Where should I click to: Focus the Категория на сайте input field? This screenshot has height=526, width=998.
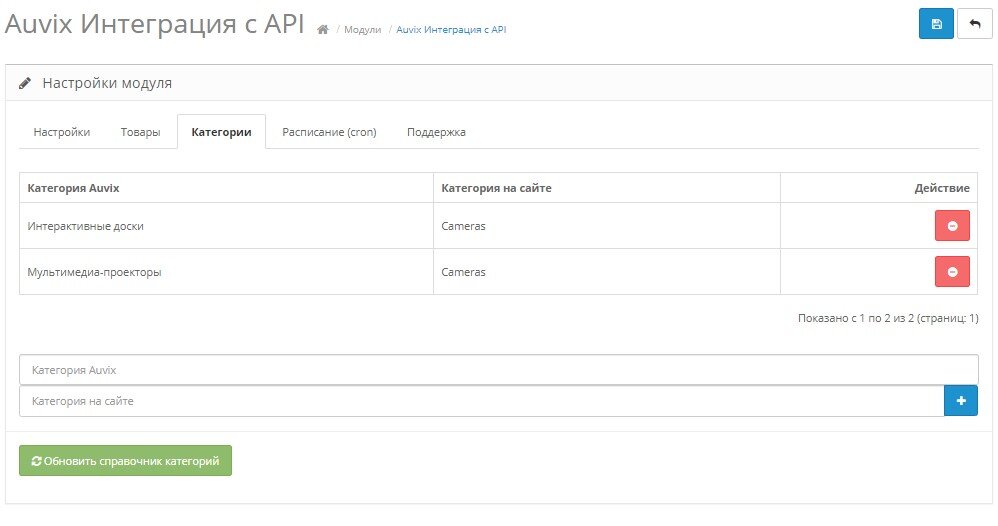(x=482, y=401)
